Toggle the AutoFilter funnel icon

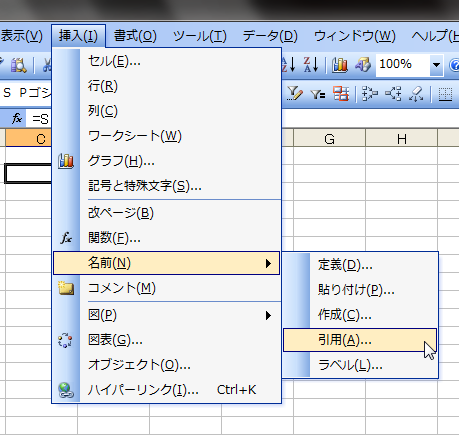pyautogui.click(x=317, y=95)
